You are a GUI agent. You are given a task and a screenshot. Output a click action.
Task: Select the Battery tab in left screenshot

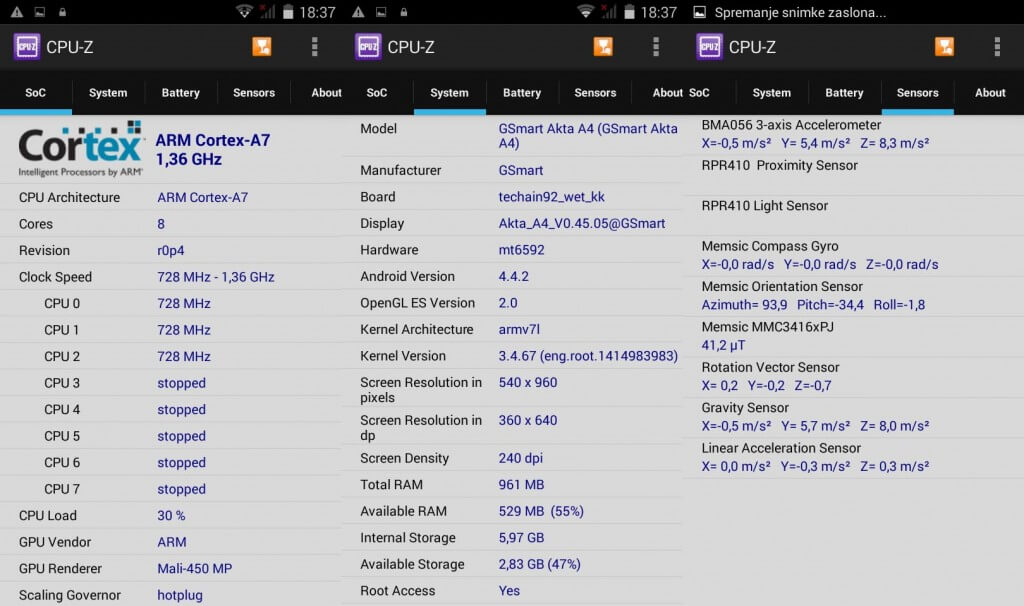pos(181,93)
